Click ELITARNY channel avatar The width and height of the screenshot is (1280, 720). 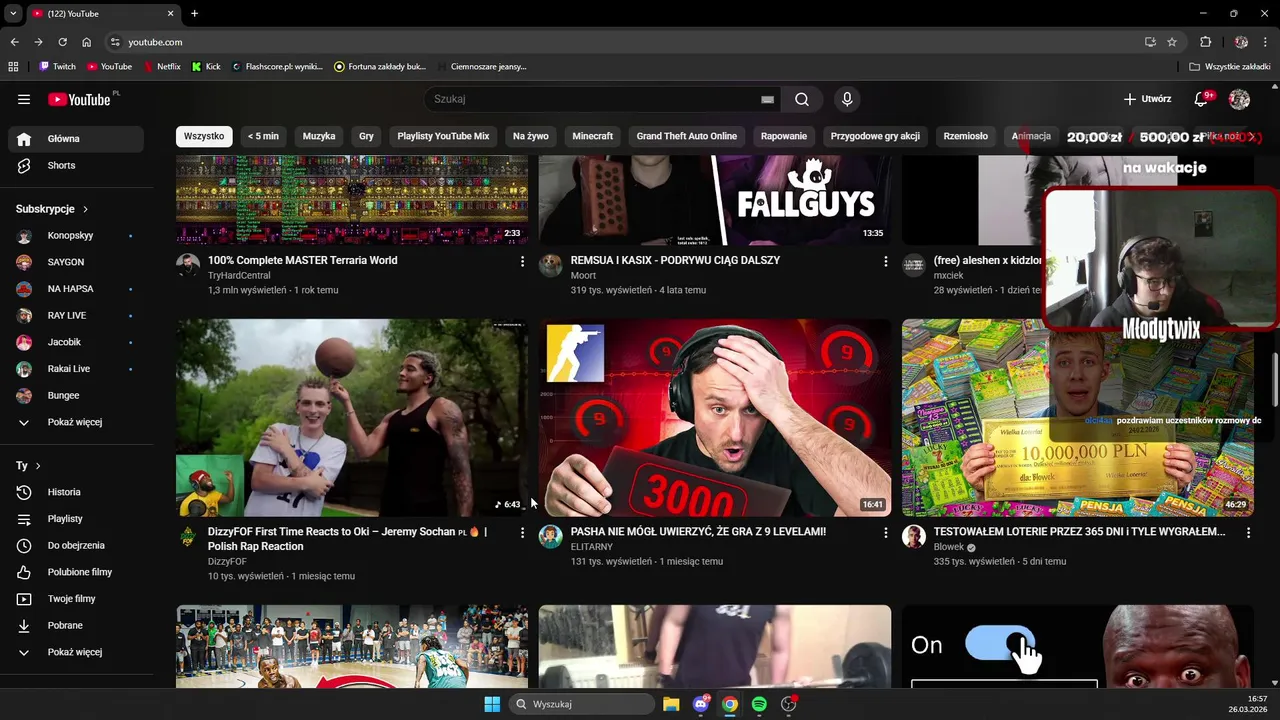551,537
